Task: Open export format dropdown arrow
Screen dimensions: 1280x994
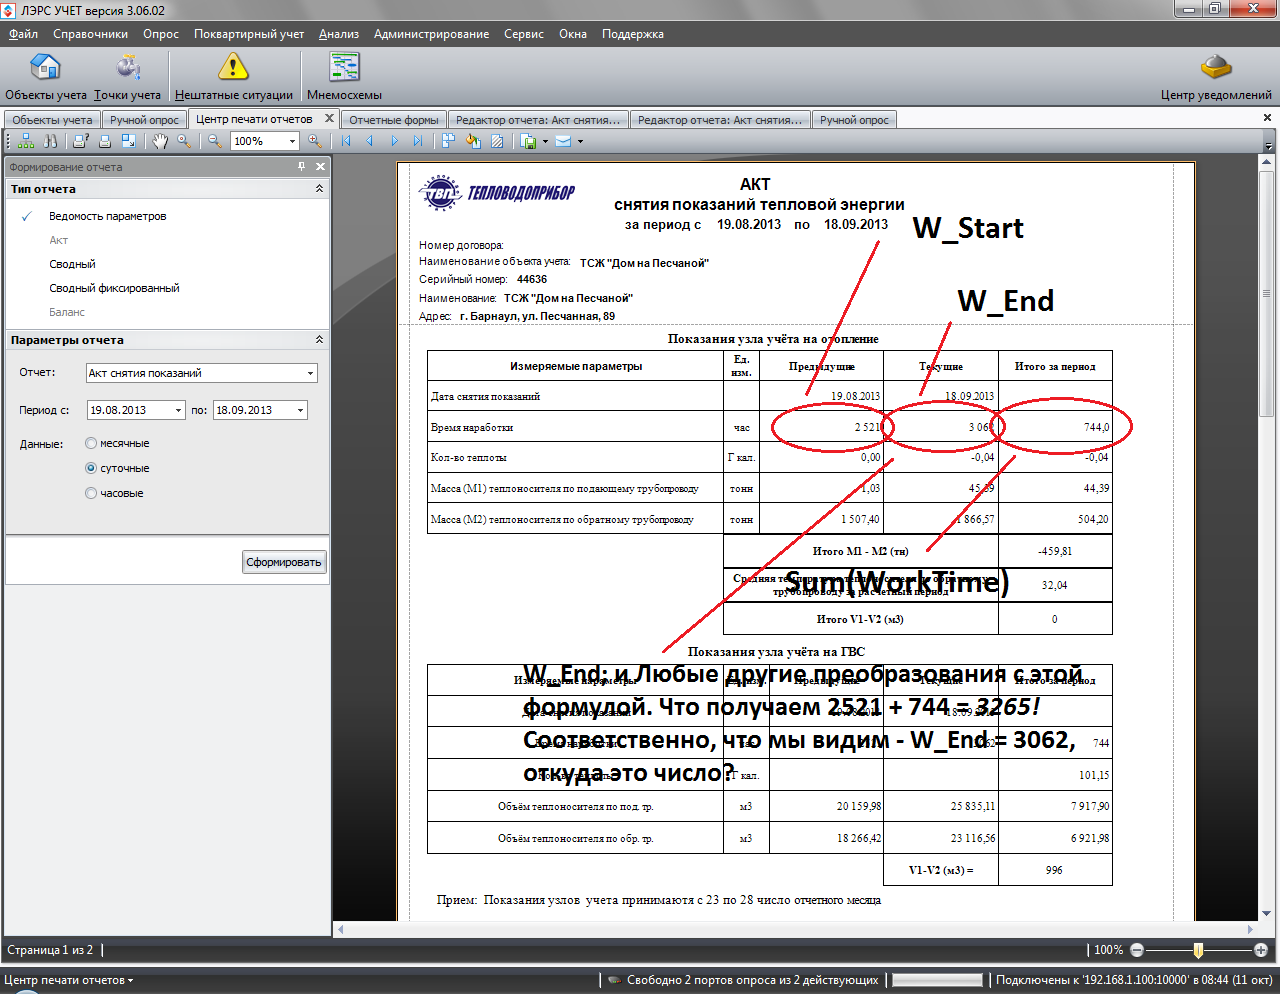Action: (545, 141)
